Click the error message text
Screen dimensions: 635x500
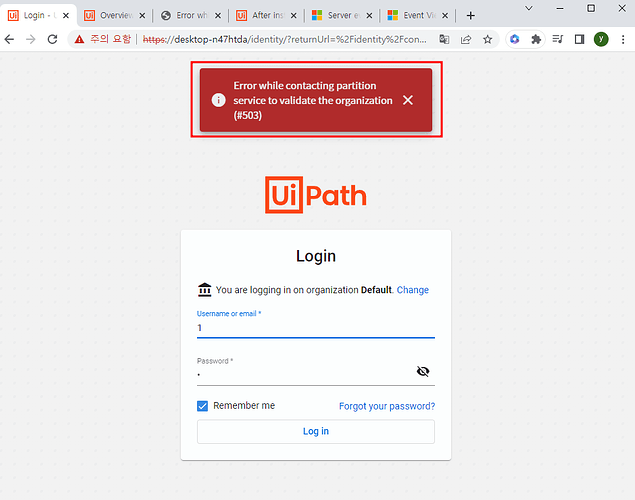pos(313,100)
